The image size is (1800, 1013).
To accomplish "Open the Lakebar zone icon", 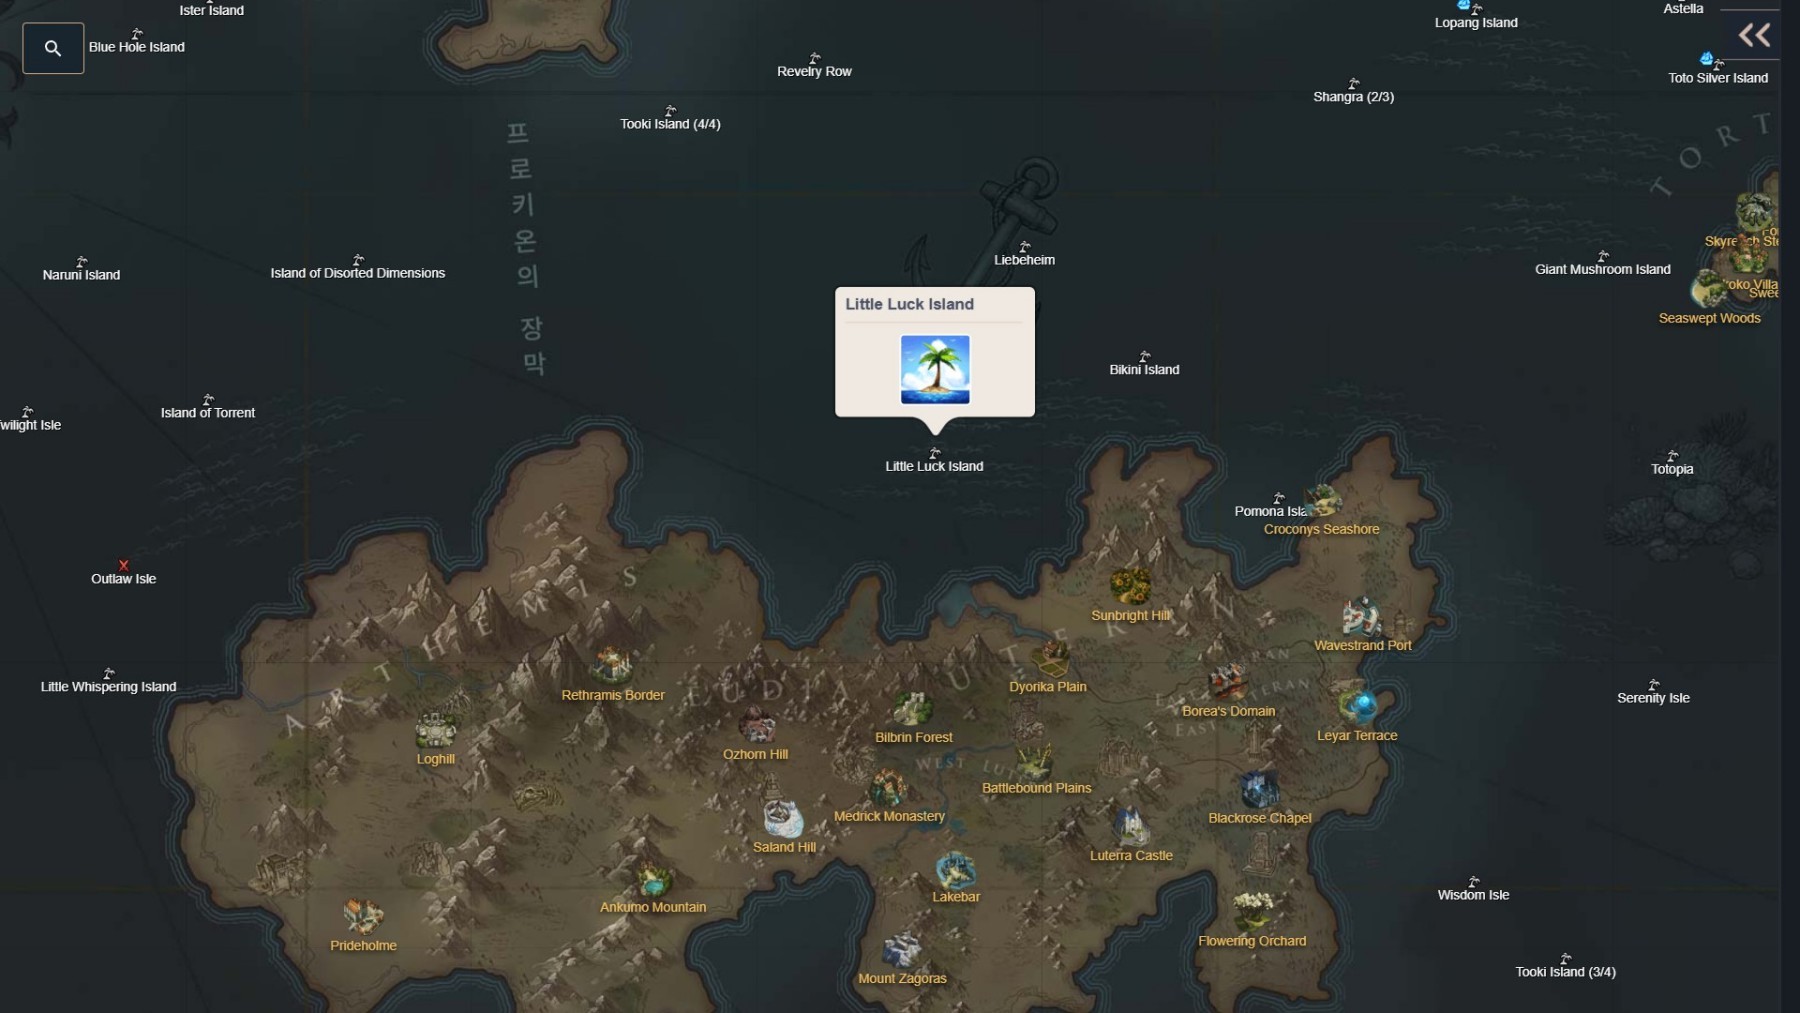I will pos(956,869).
